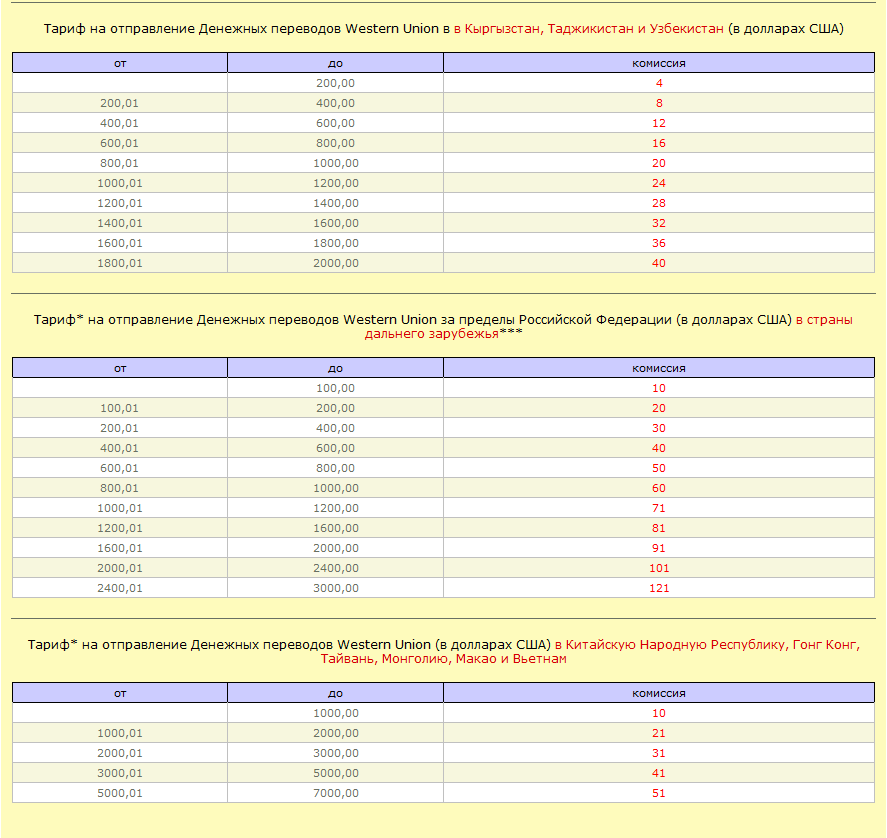
Task: Click commission "10" in the 100,00 row
Action: click(x=659, y=388)
